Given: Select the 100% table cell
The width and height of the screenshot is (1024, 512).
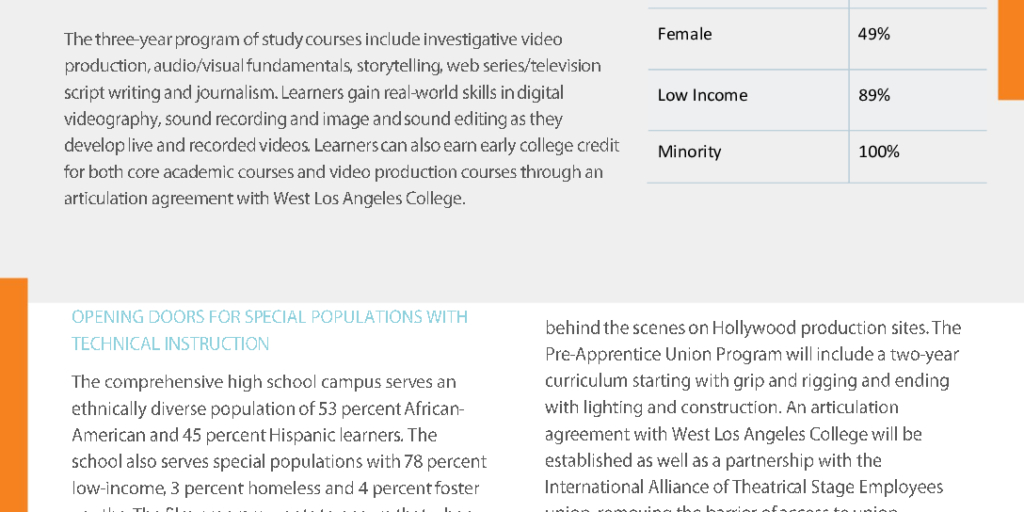Looking at the screenshot, I should (x=878, y=152).
